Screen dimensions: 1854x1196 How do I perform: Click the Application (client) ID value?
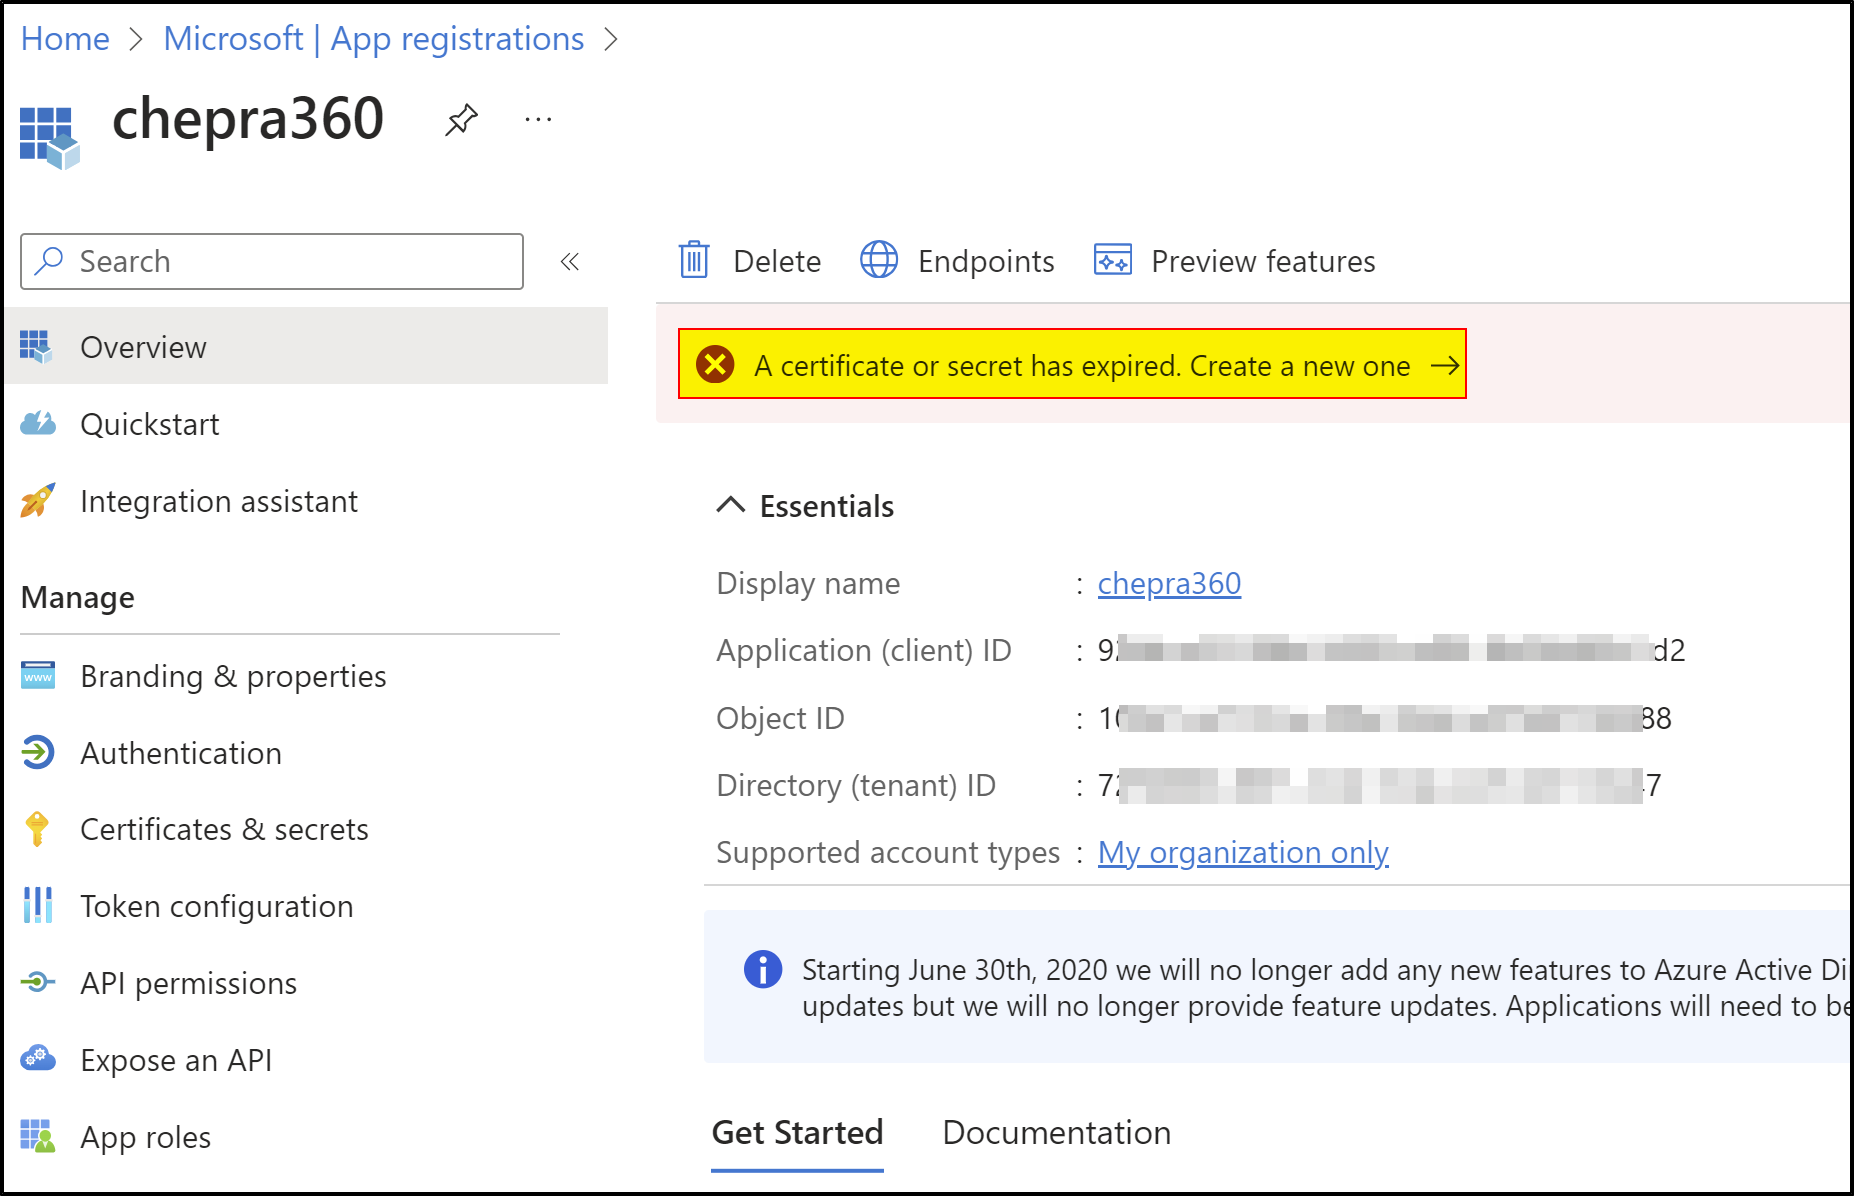(1391, 651)
